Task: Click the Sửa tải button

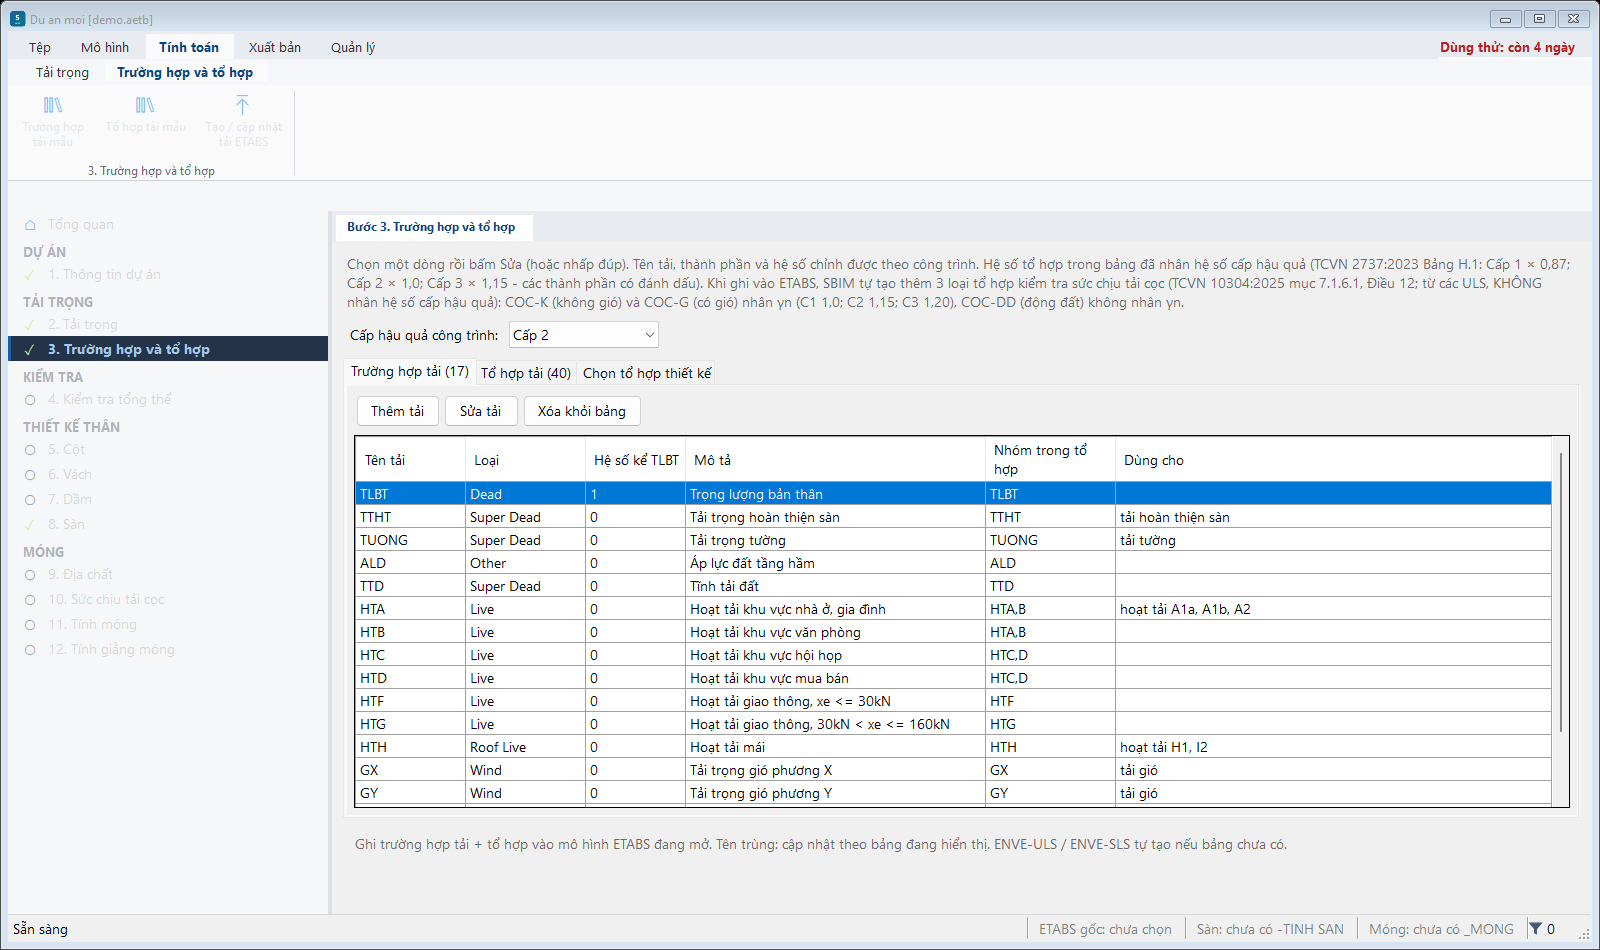Action: pyautogui.click(x=480, y=411)
